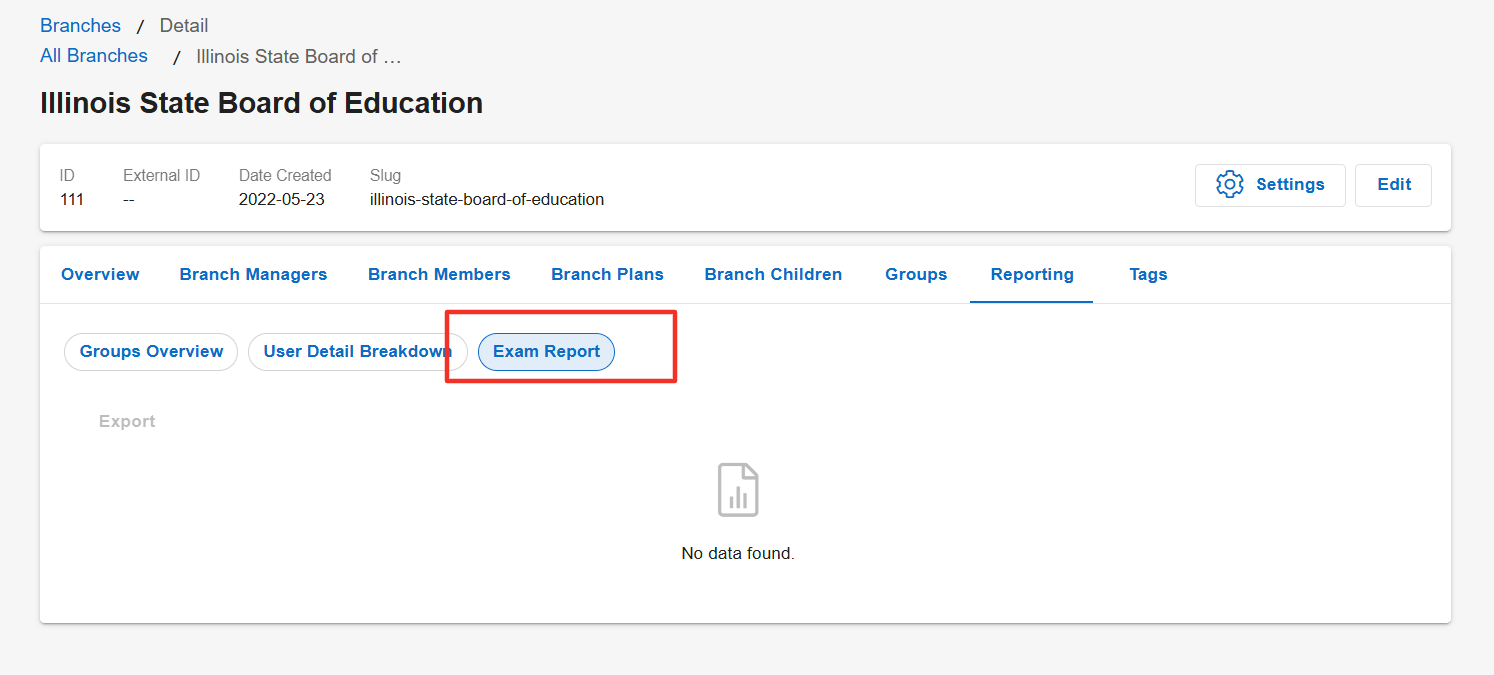This screenshot has width=1494, height=675.
Task: Switch to the Overview tab
Action: [100, 274]
